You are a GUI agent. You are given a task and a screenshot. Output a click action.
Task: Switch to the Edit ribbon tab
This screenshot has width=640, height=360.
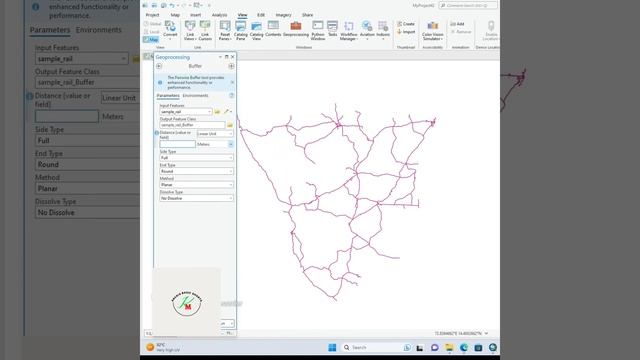tap(261, 15)
